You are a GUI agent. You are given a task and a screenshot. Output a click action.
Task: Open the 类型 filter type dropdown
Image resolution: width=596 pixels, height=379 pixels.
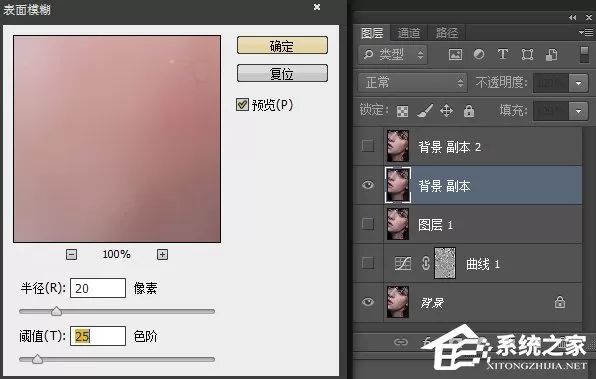(393, 55)
